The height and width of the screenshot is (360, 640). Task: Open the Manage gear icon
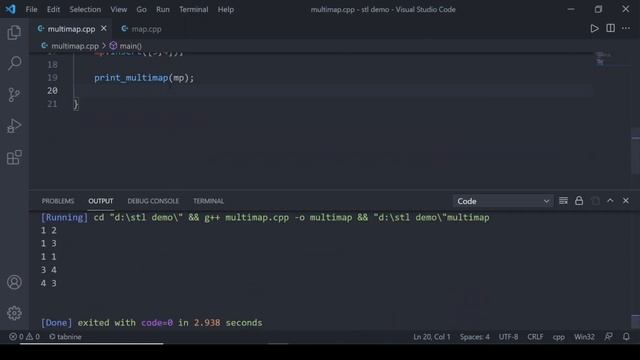[14, 313]
